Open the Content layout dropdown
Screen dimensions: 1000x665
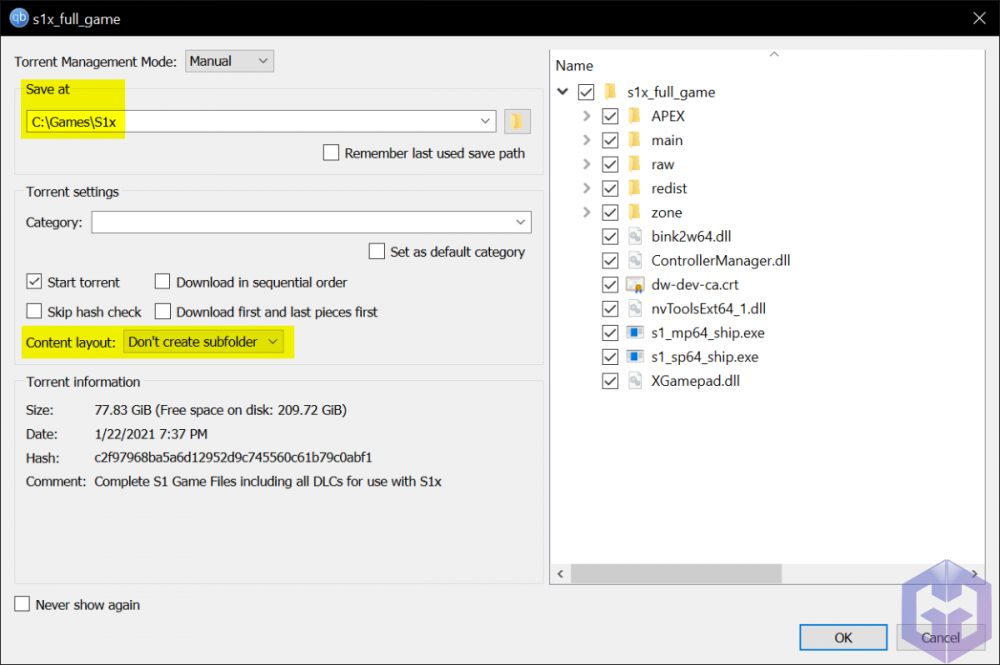tap(203, 342)
